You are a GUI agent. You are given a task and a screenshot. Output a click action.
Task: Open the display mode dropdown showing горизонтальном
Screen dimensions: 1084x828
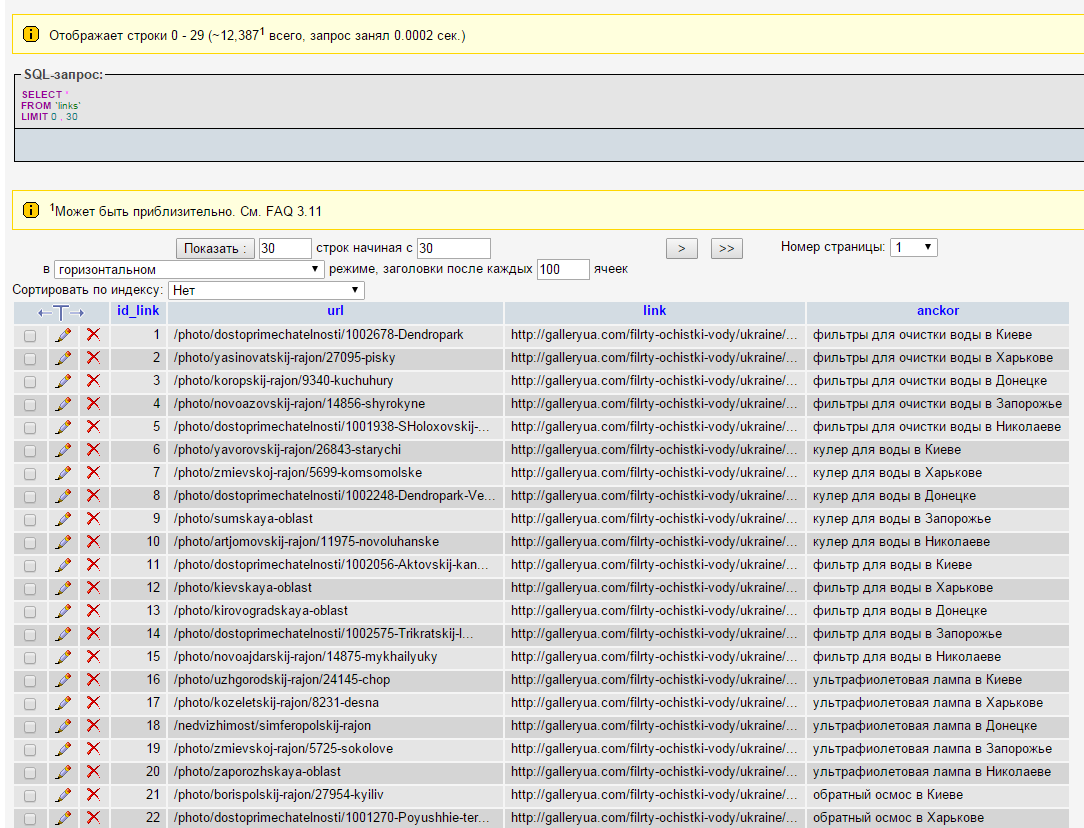tap(189, 269)
